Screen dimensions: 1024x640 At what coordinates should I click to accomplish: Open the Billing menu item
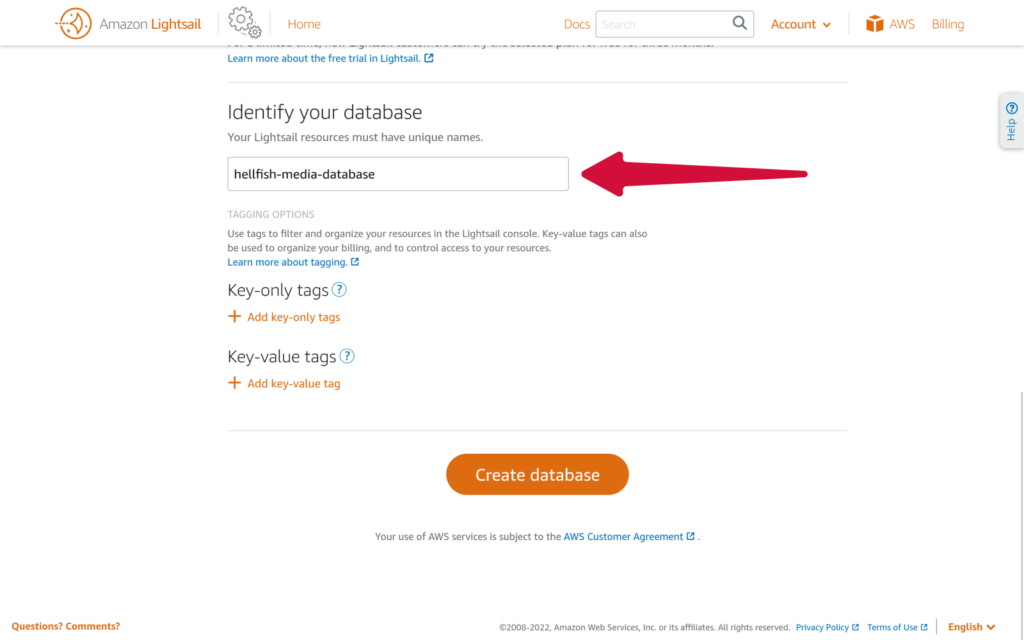coord(947,24)
